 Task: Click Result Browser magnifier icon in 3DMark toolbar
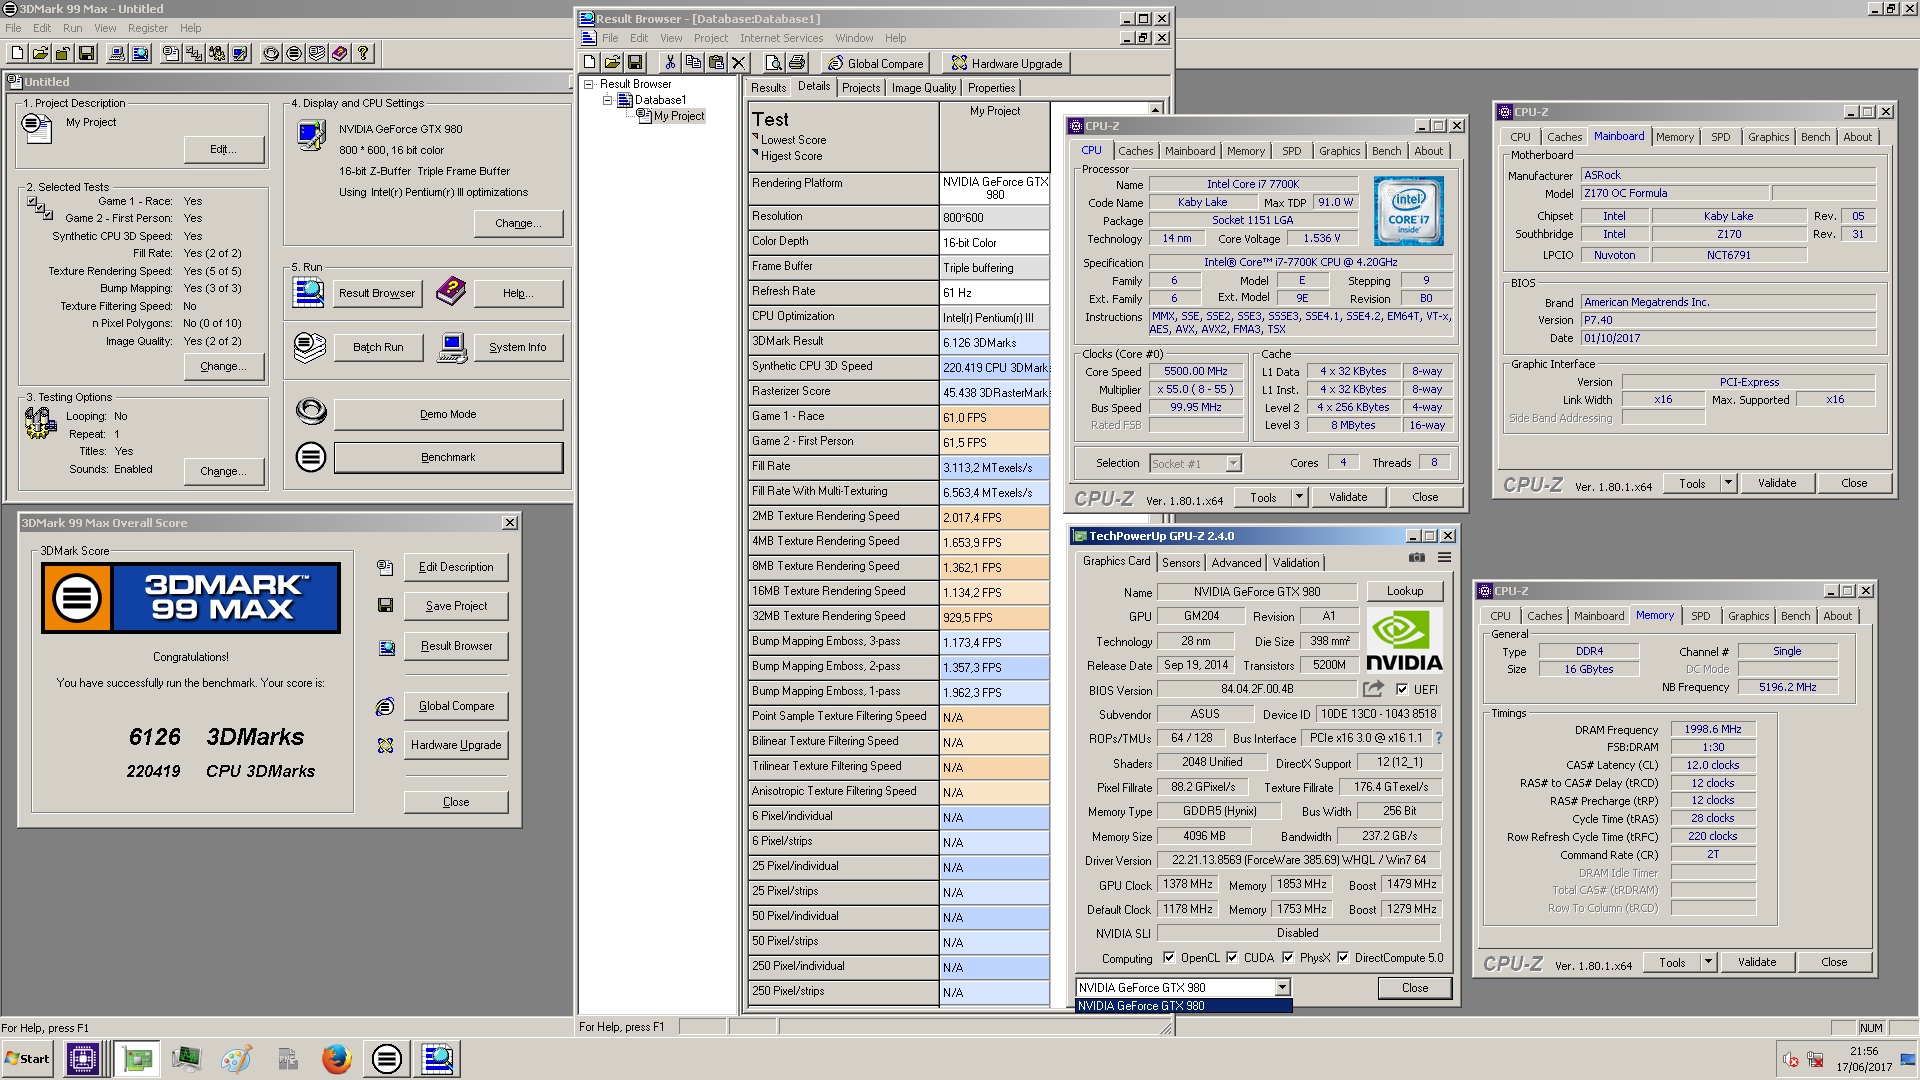point(140,53)
